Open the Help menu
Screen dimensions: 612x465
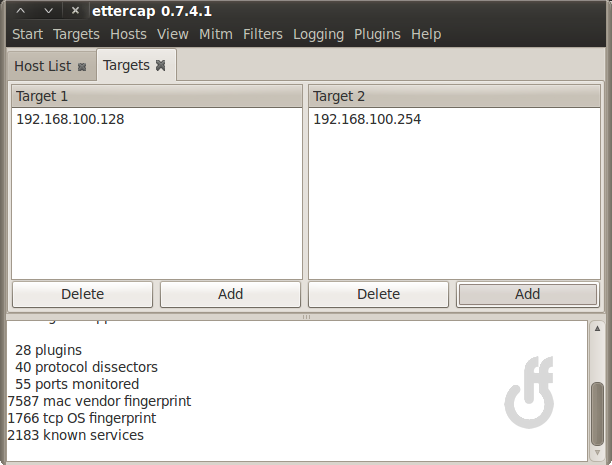click(x=426, y=34)
